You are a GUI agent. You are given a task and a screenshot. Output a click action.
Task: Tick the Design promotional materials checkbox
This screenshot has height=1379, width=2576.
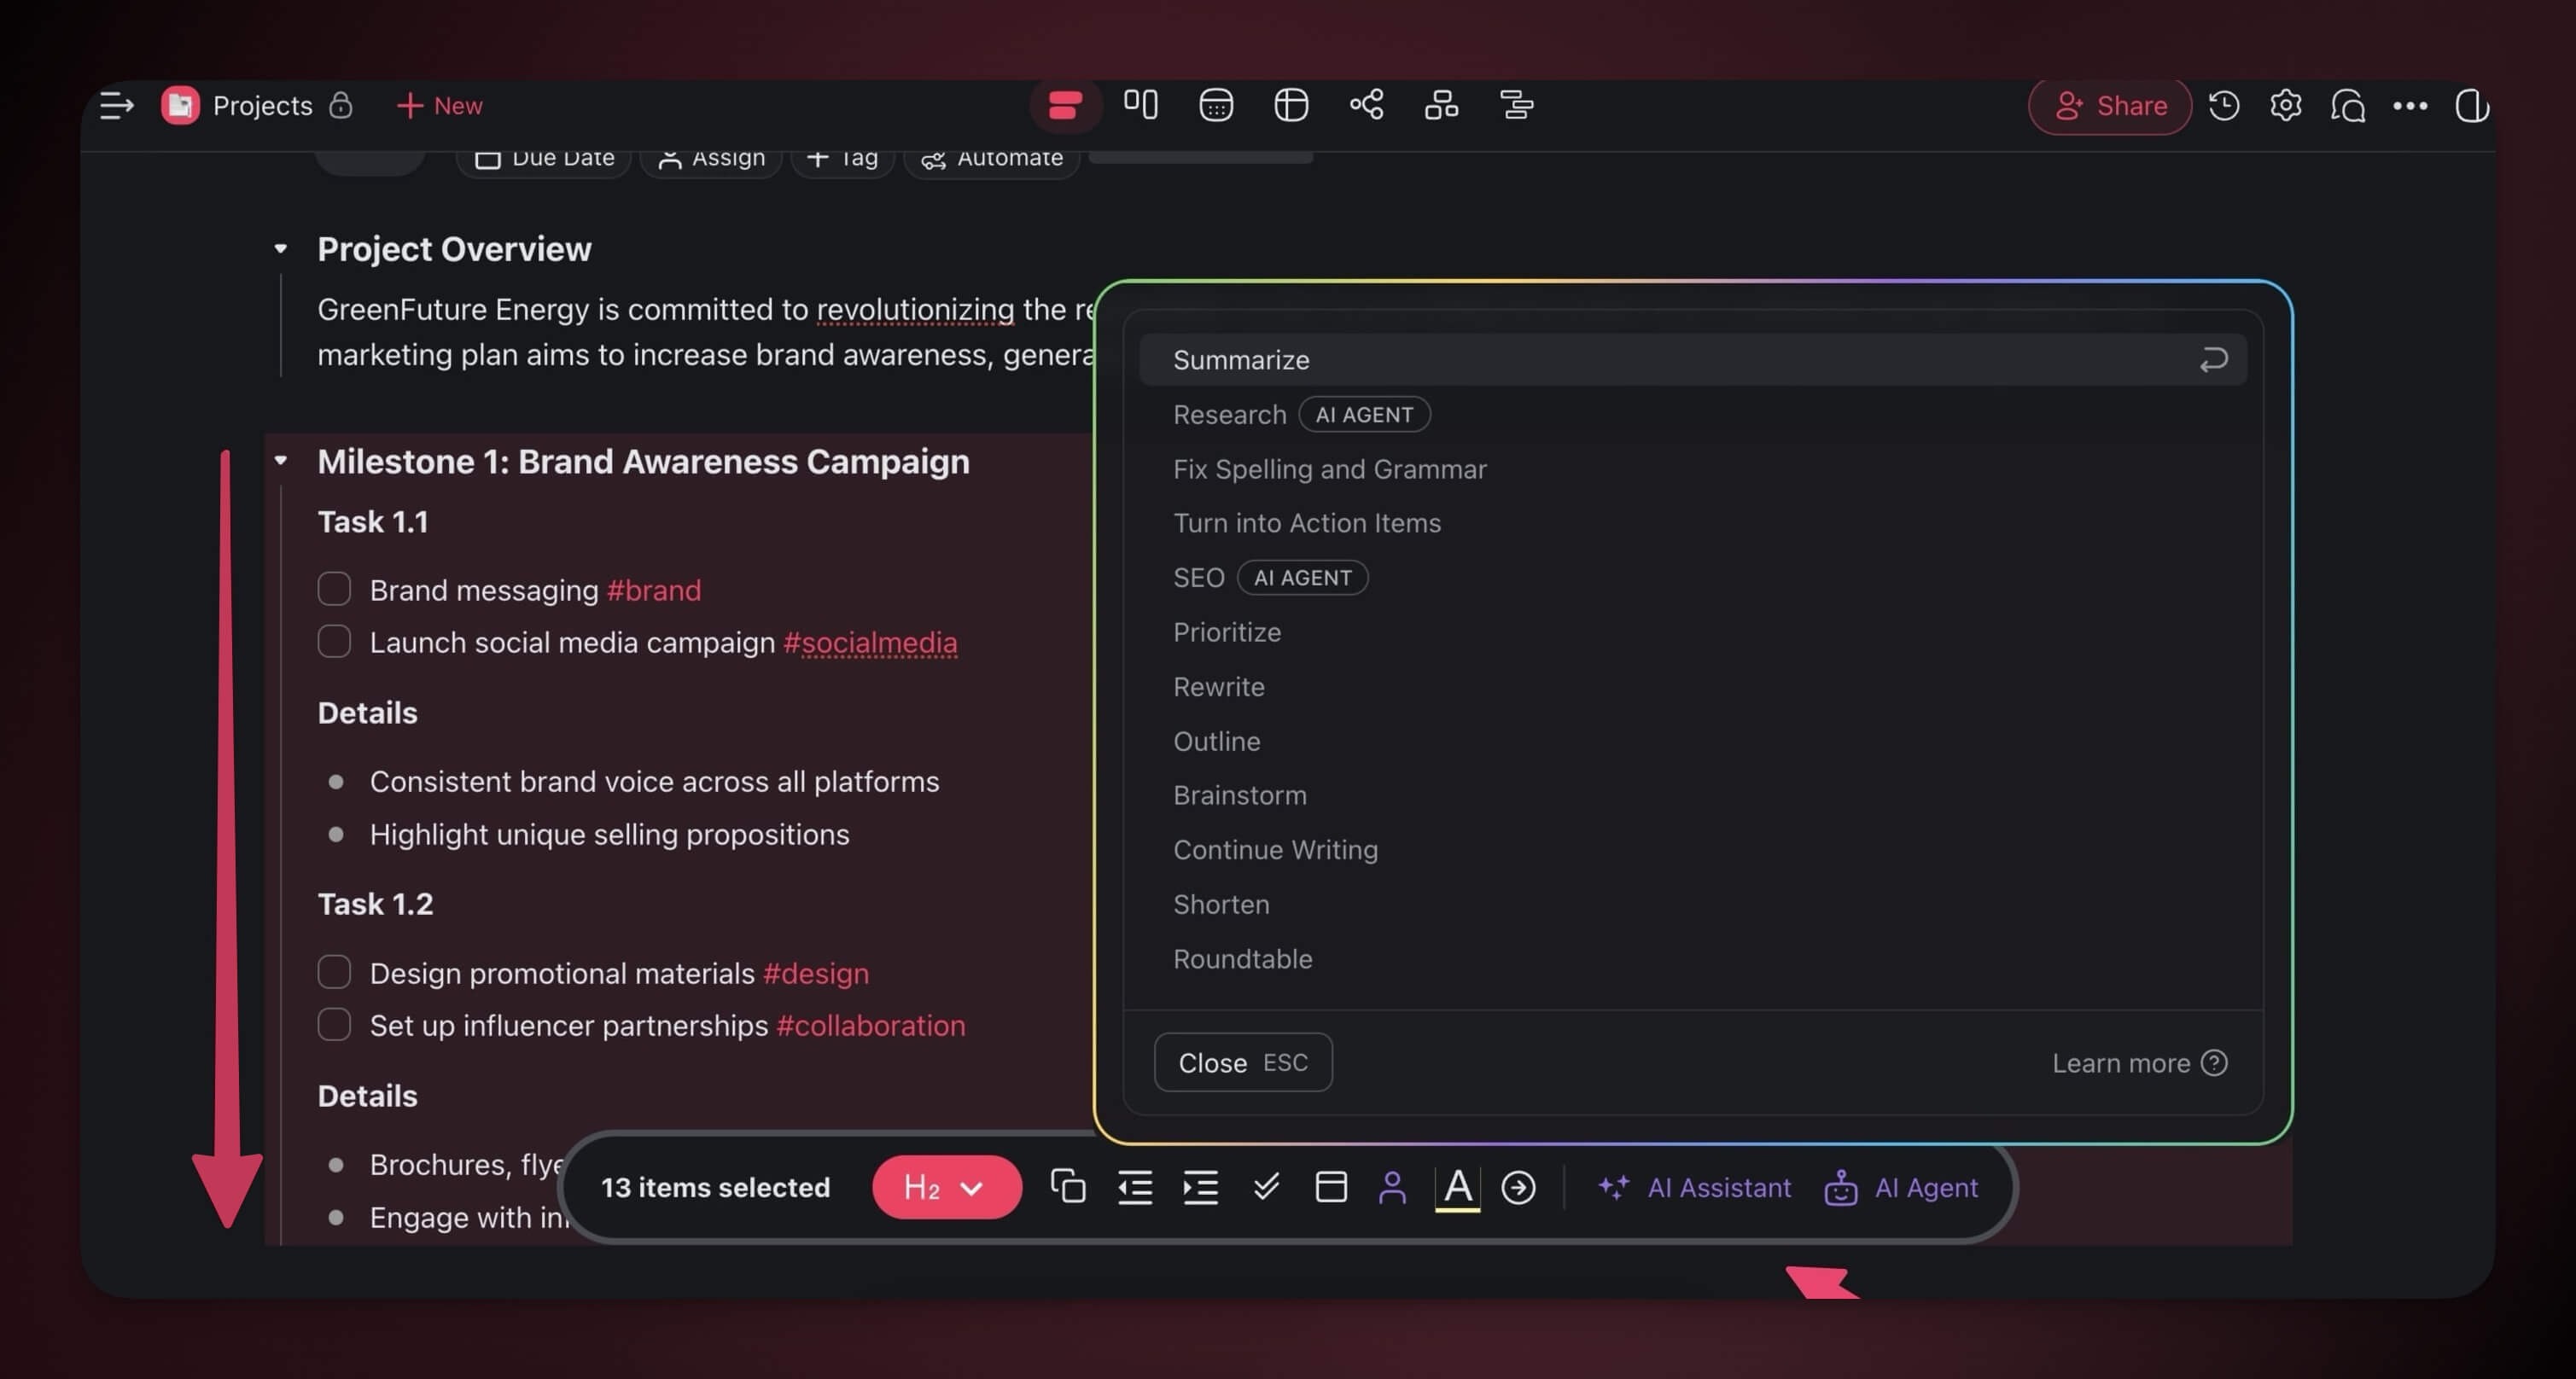pos(334,972)
